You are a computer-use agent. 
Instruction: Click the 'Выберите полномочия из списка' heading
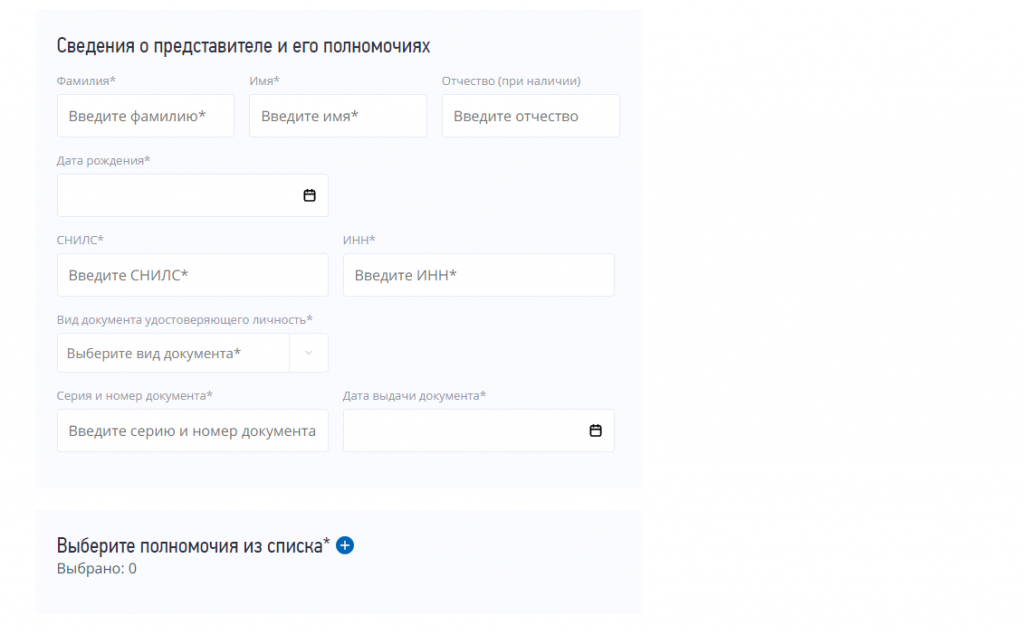193,545
